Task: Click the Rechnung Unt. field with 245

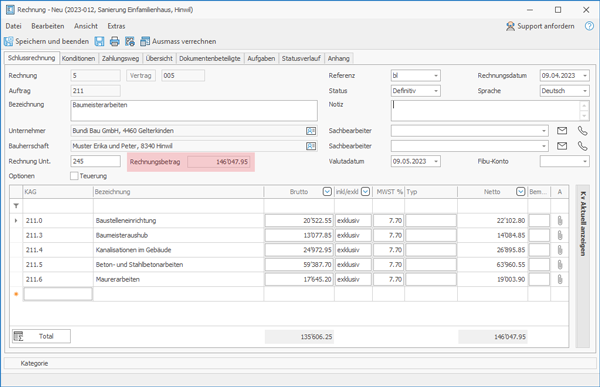Action: click(96, 161)
